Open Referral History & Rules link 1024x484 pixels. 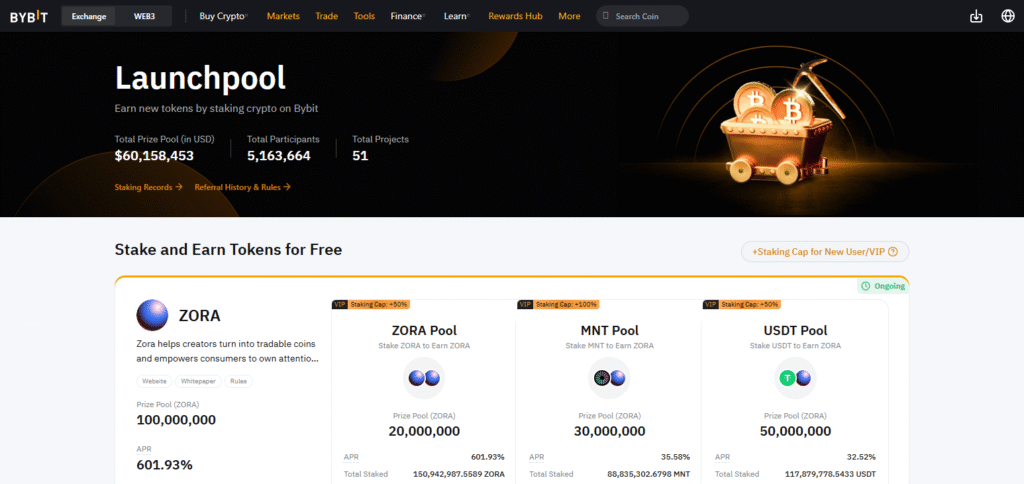(x=242, y=187)
